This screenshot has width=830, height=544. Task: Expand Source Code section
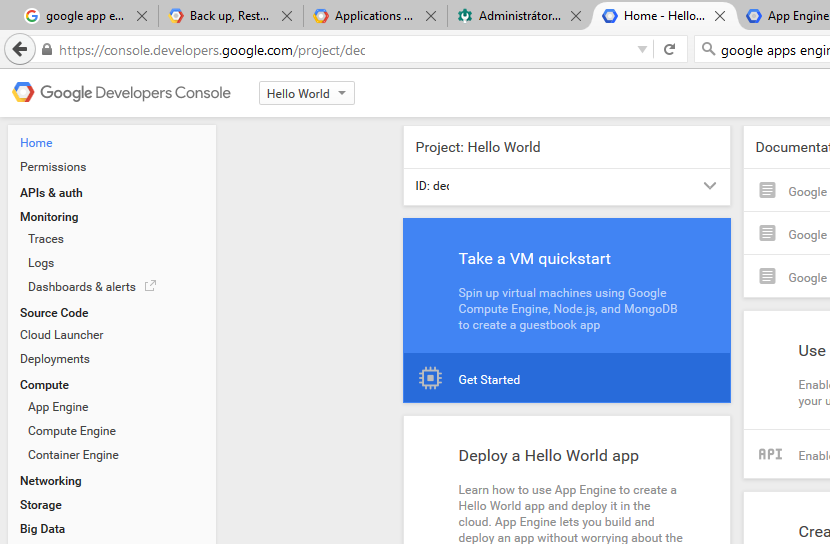54,313
